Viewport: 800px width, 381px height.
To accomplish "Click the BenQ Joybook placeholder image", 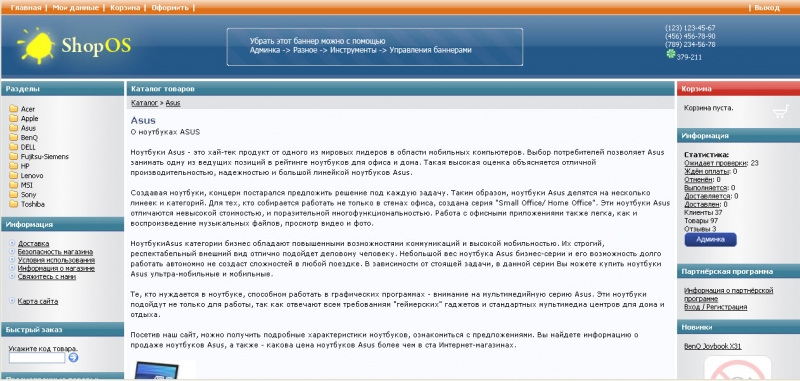I will [737, 368].
